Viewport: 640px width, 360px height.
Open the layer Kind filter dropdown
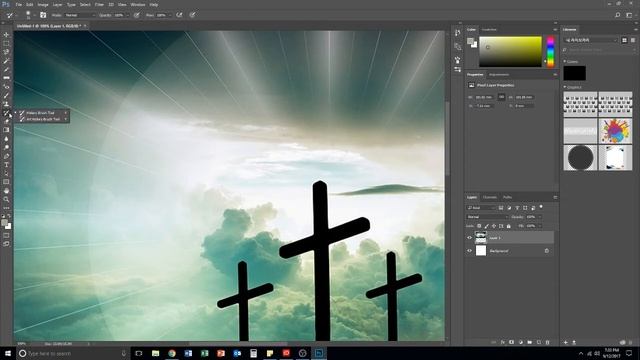pyautogui.click(x=482, y=208)
